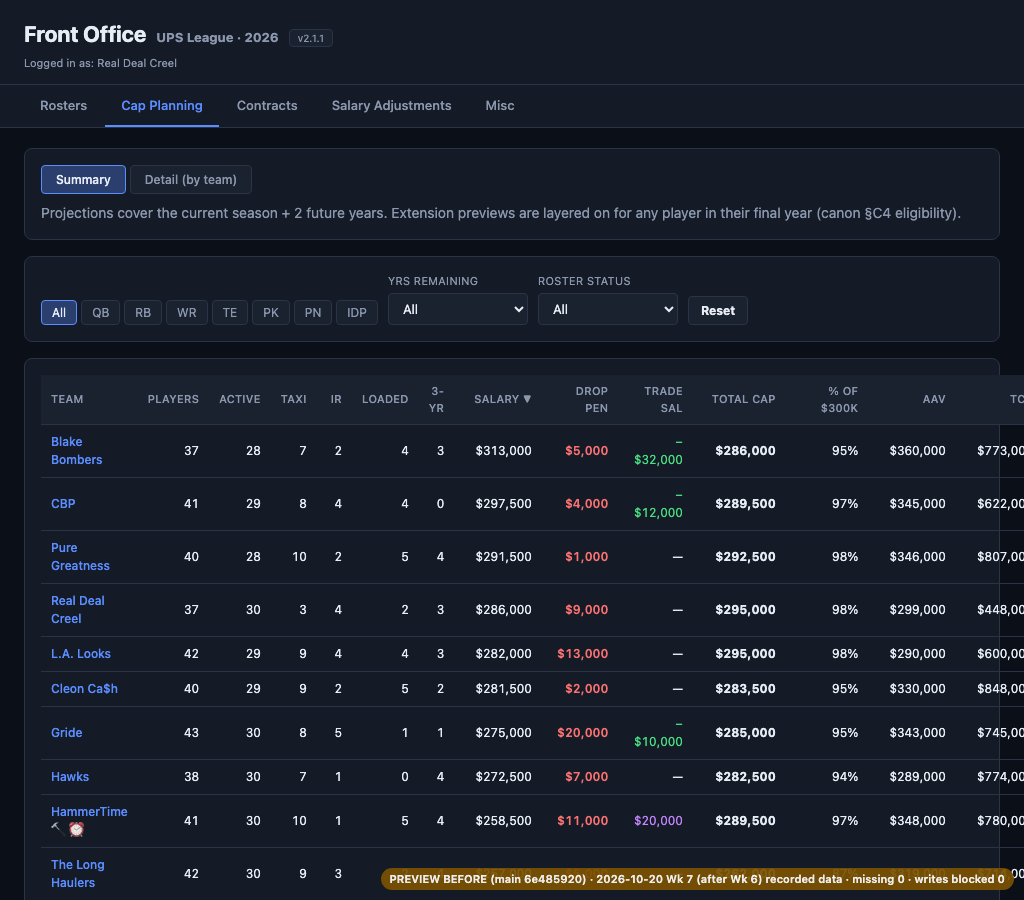The height and width of the screenshot is (900, 1024).
Task: Filter positions by PN
Action: click(313, 312)
